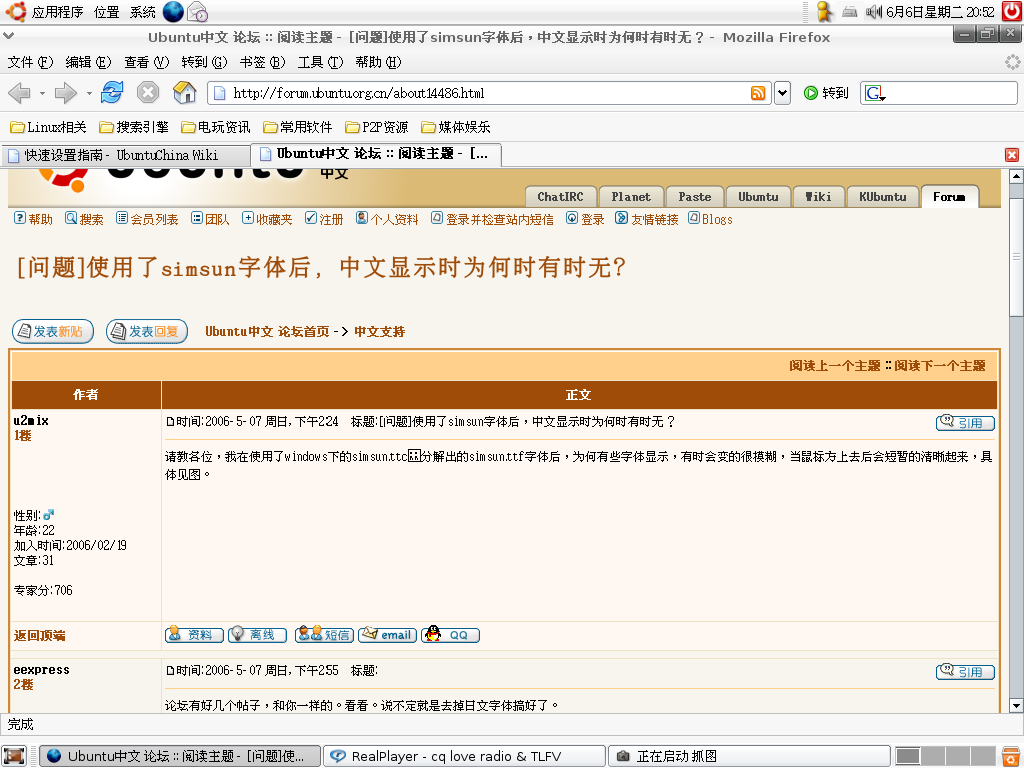The width and height of the screenshot is (1024, 768).
Task: Close the current tab with red X
Action: pyautogui.click(x=1012, y=155)
